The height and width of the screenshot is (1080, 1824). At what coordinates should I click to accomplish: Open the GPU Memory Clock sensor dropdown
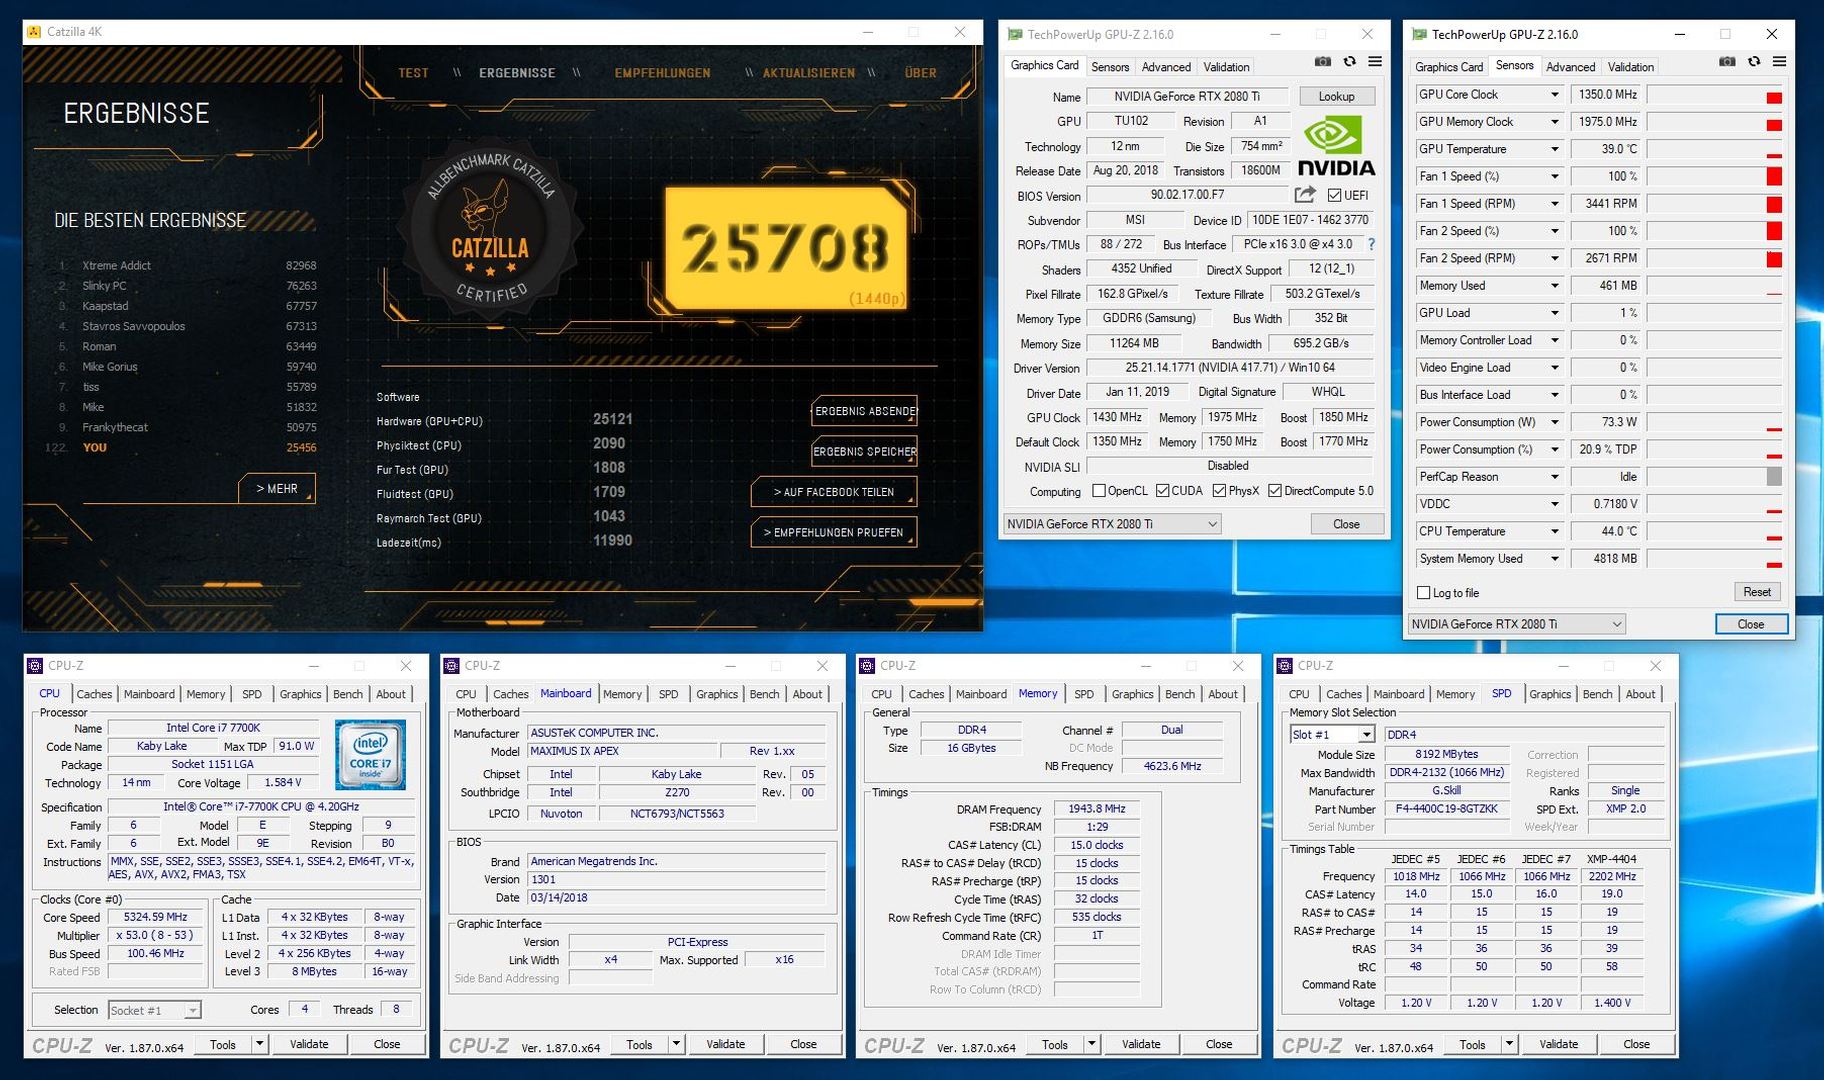1554,122
